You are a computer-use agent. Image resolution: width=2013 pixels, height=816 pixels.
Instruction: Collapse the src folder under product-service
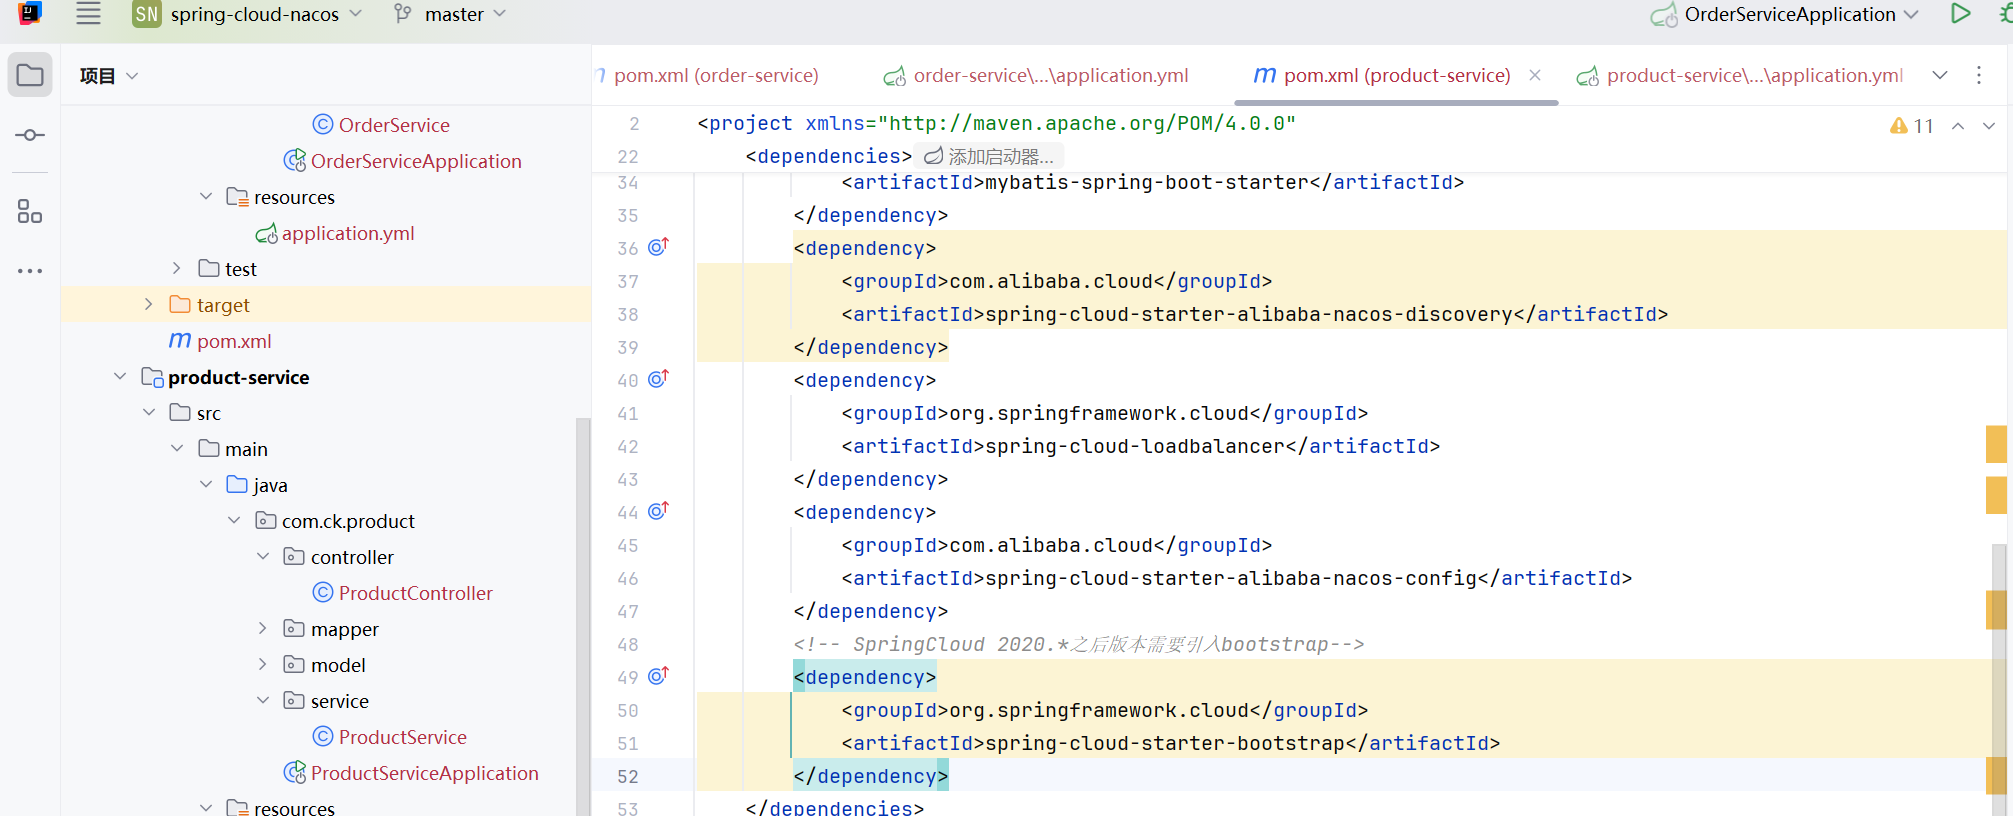(149, 412)
